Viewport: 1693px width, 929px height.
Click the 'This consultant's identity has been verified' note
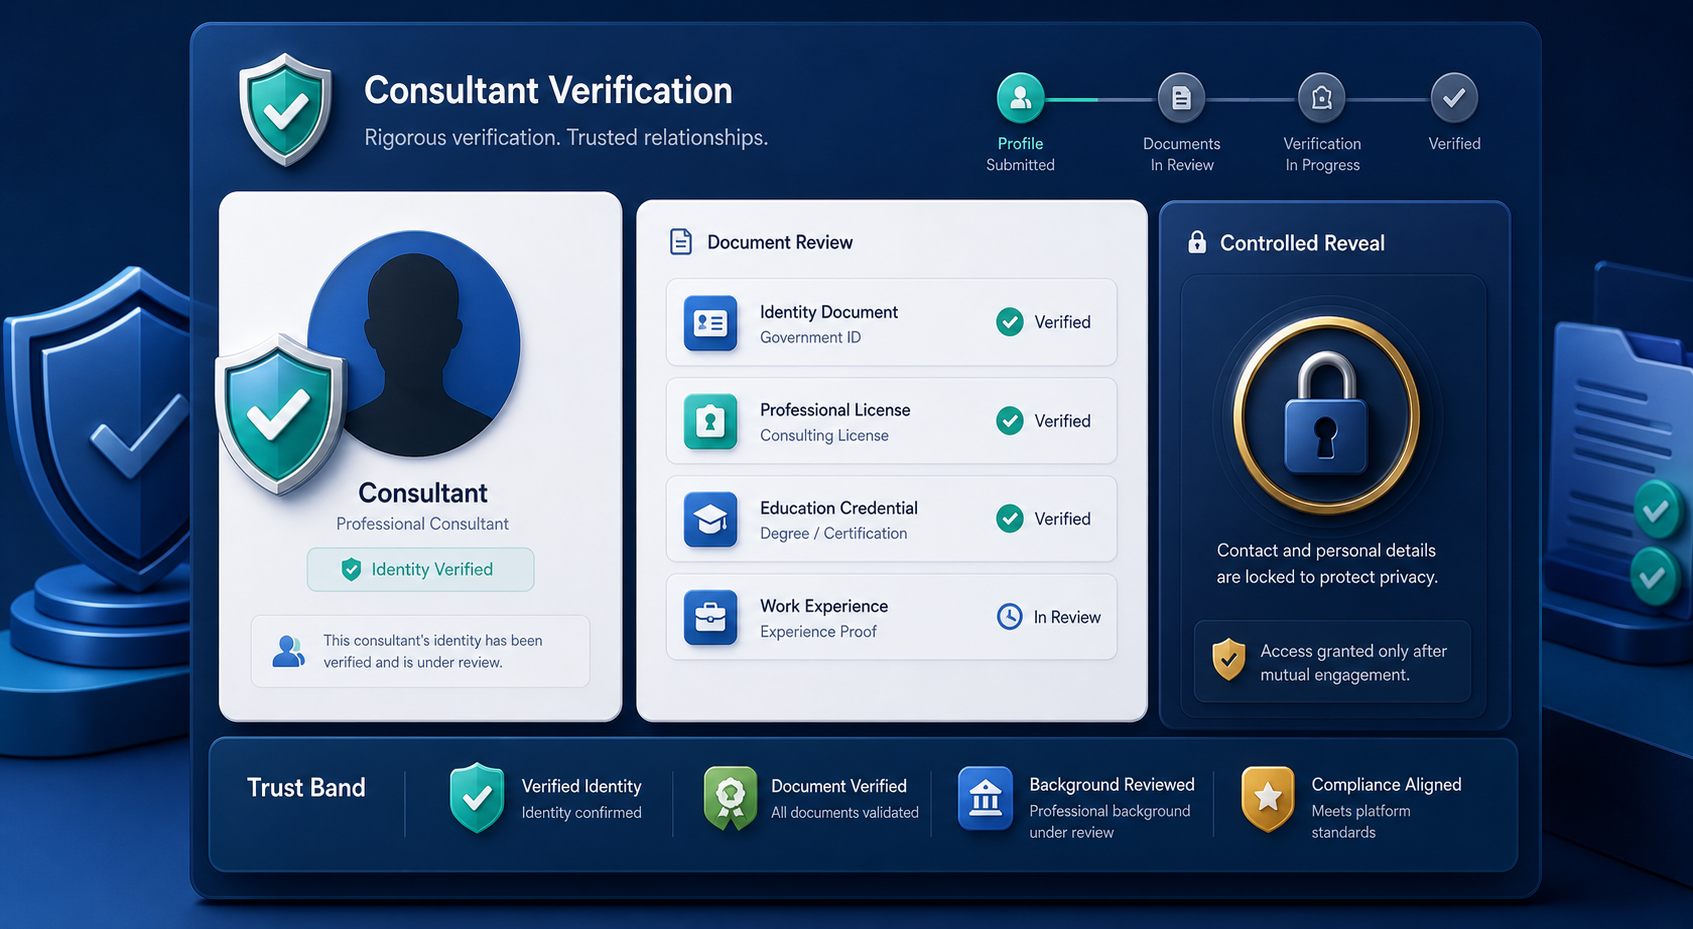(433, 651)
